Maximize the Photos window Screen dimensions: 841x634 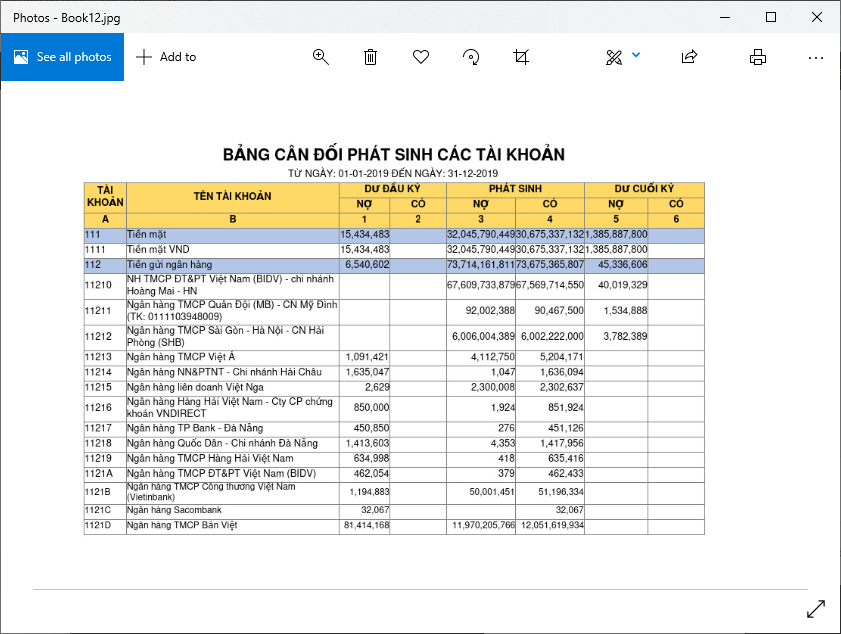pyautogui.click(x=771, y=17)
